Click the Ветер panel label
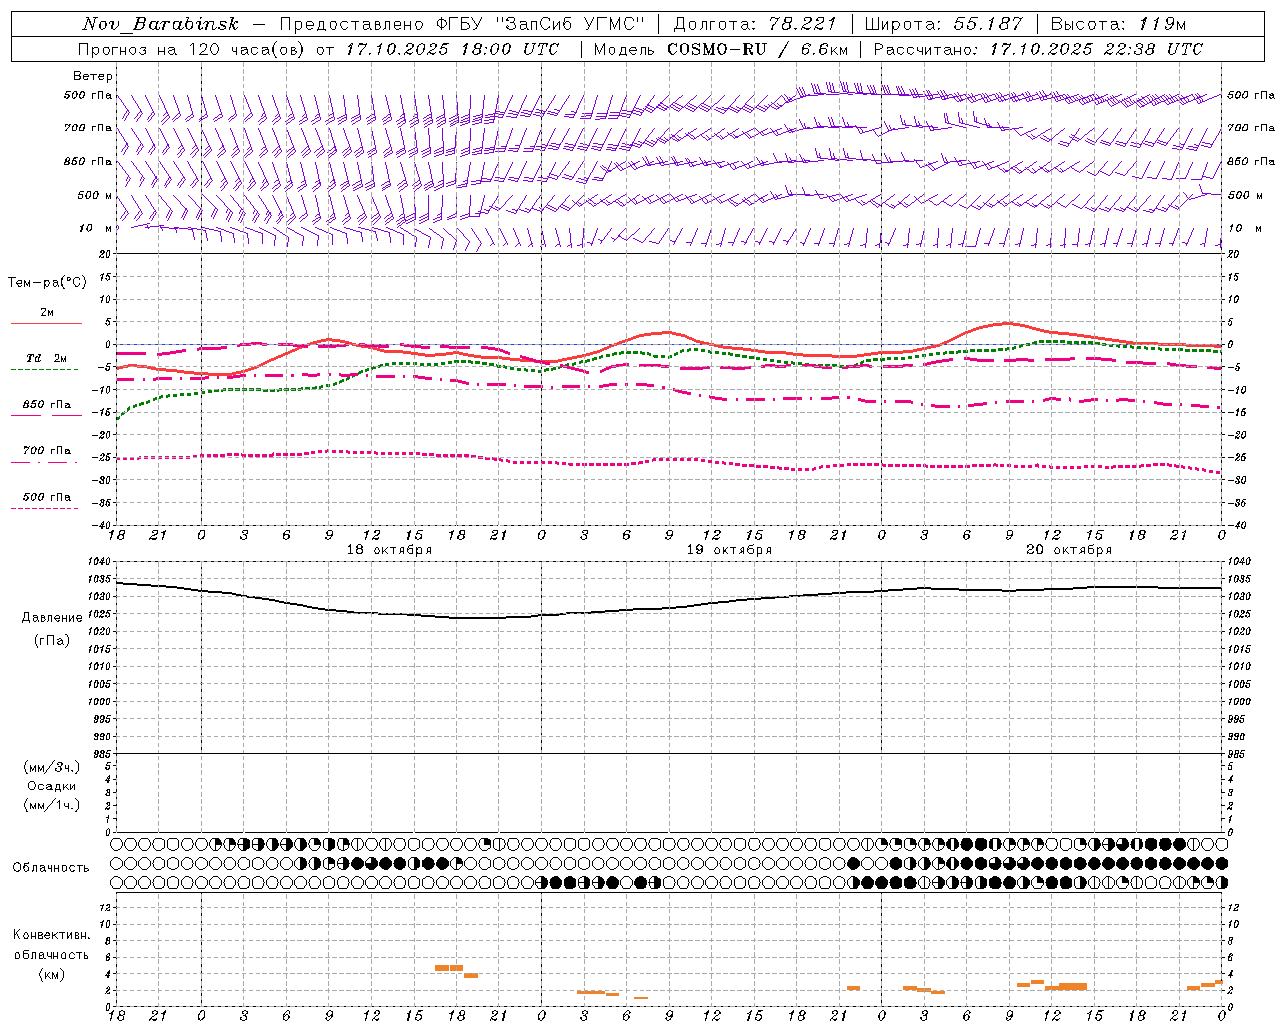 93,76
